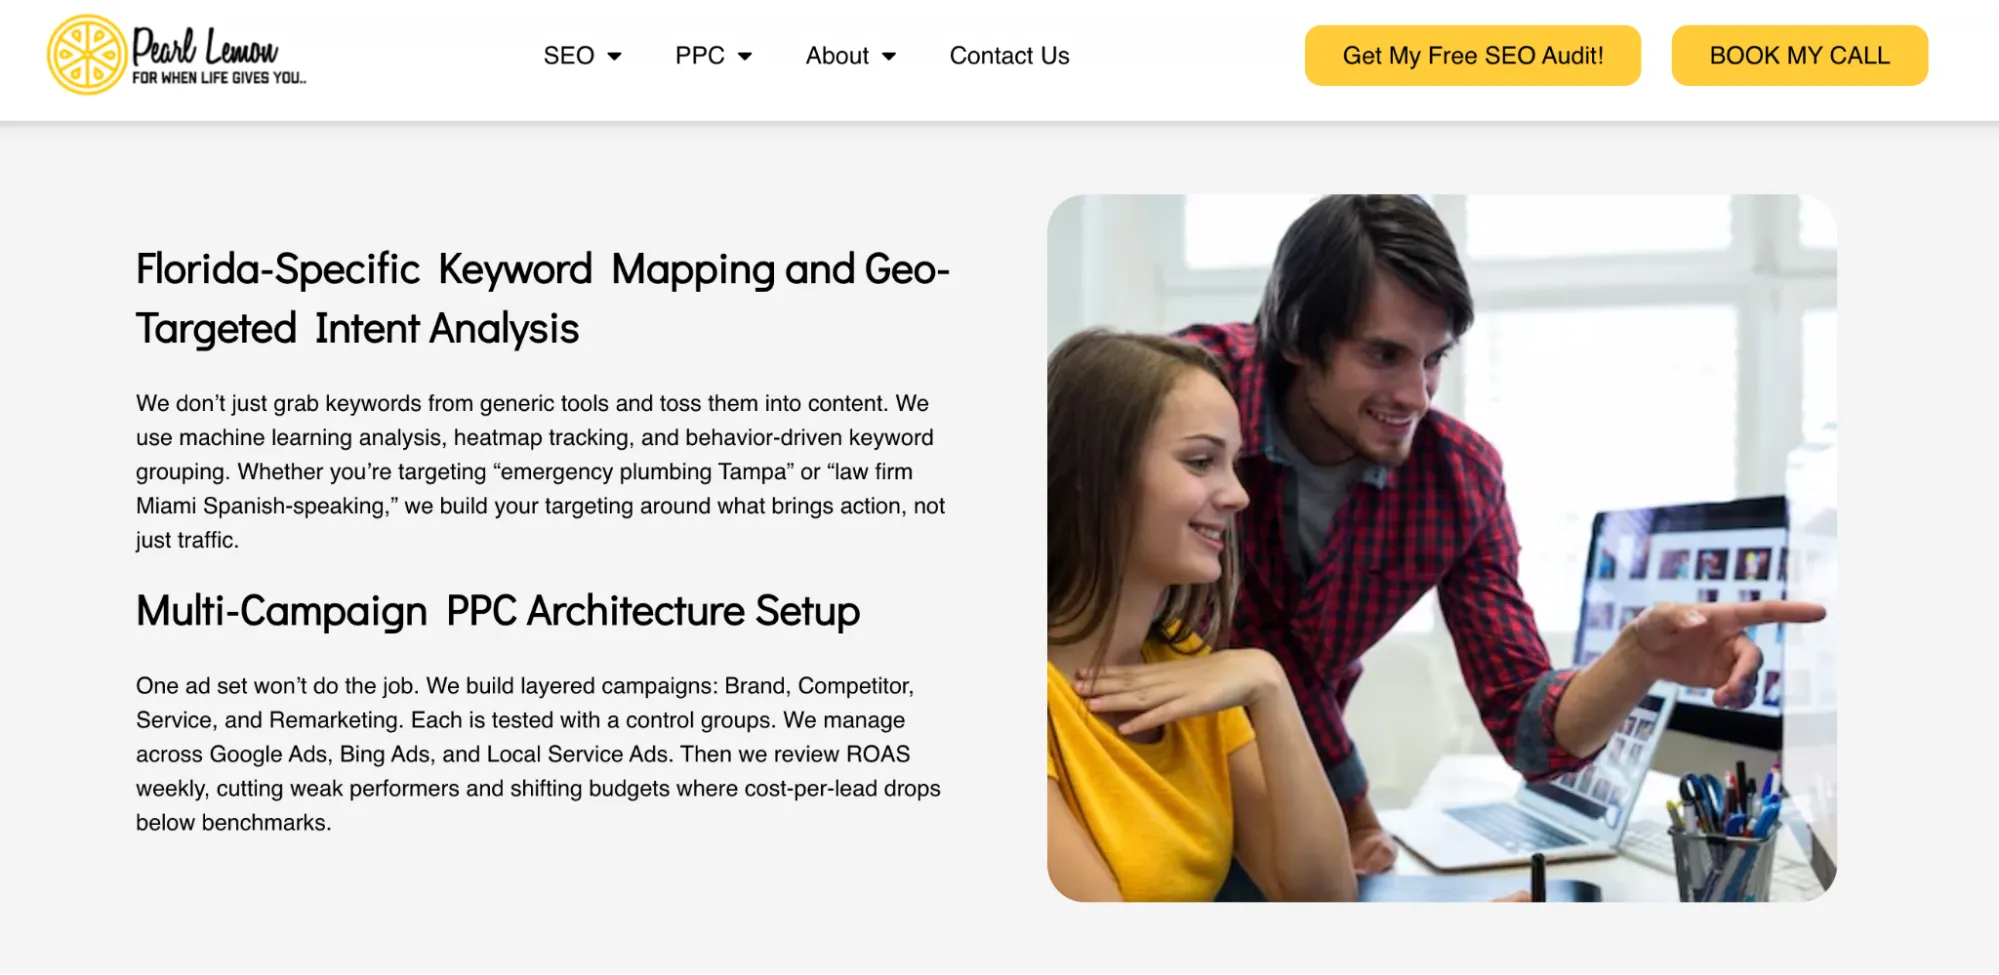This screenshot has height=975, width=1999.
Task: Click the paragraph about machine learning analysis
Action: point(540,470)
